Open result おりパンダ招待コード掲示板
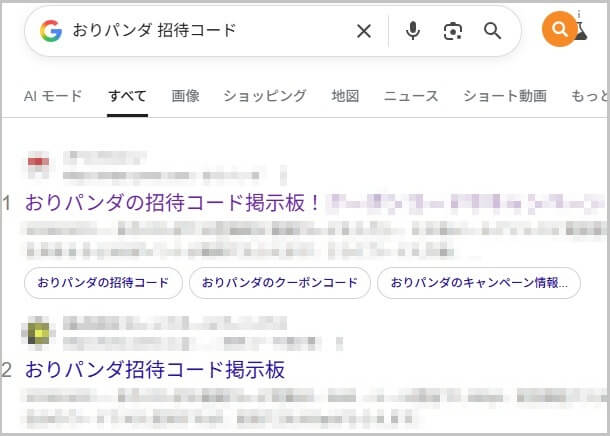 pyautogui.click(x=155, y=369)
